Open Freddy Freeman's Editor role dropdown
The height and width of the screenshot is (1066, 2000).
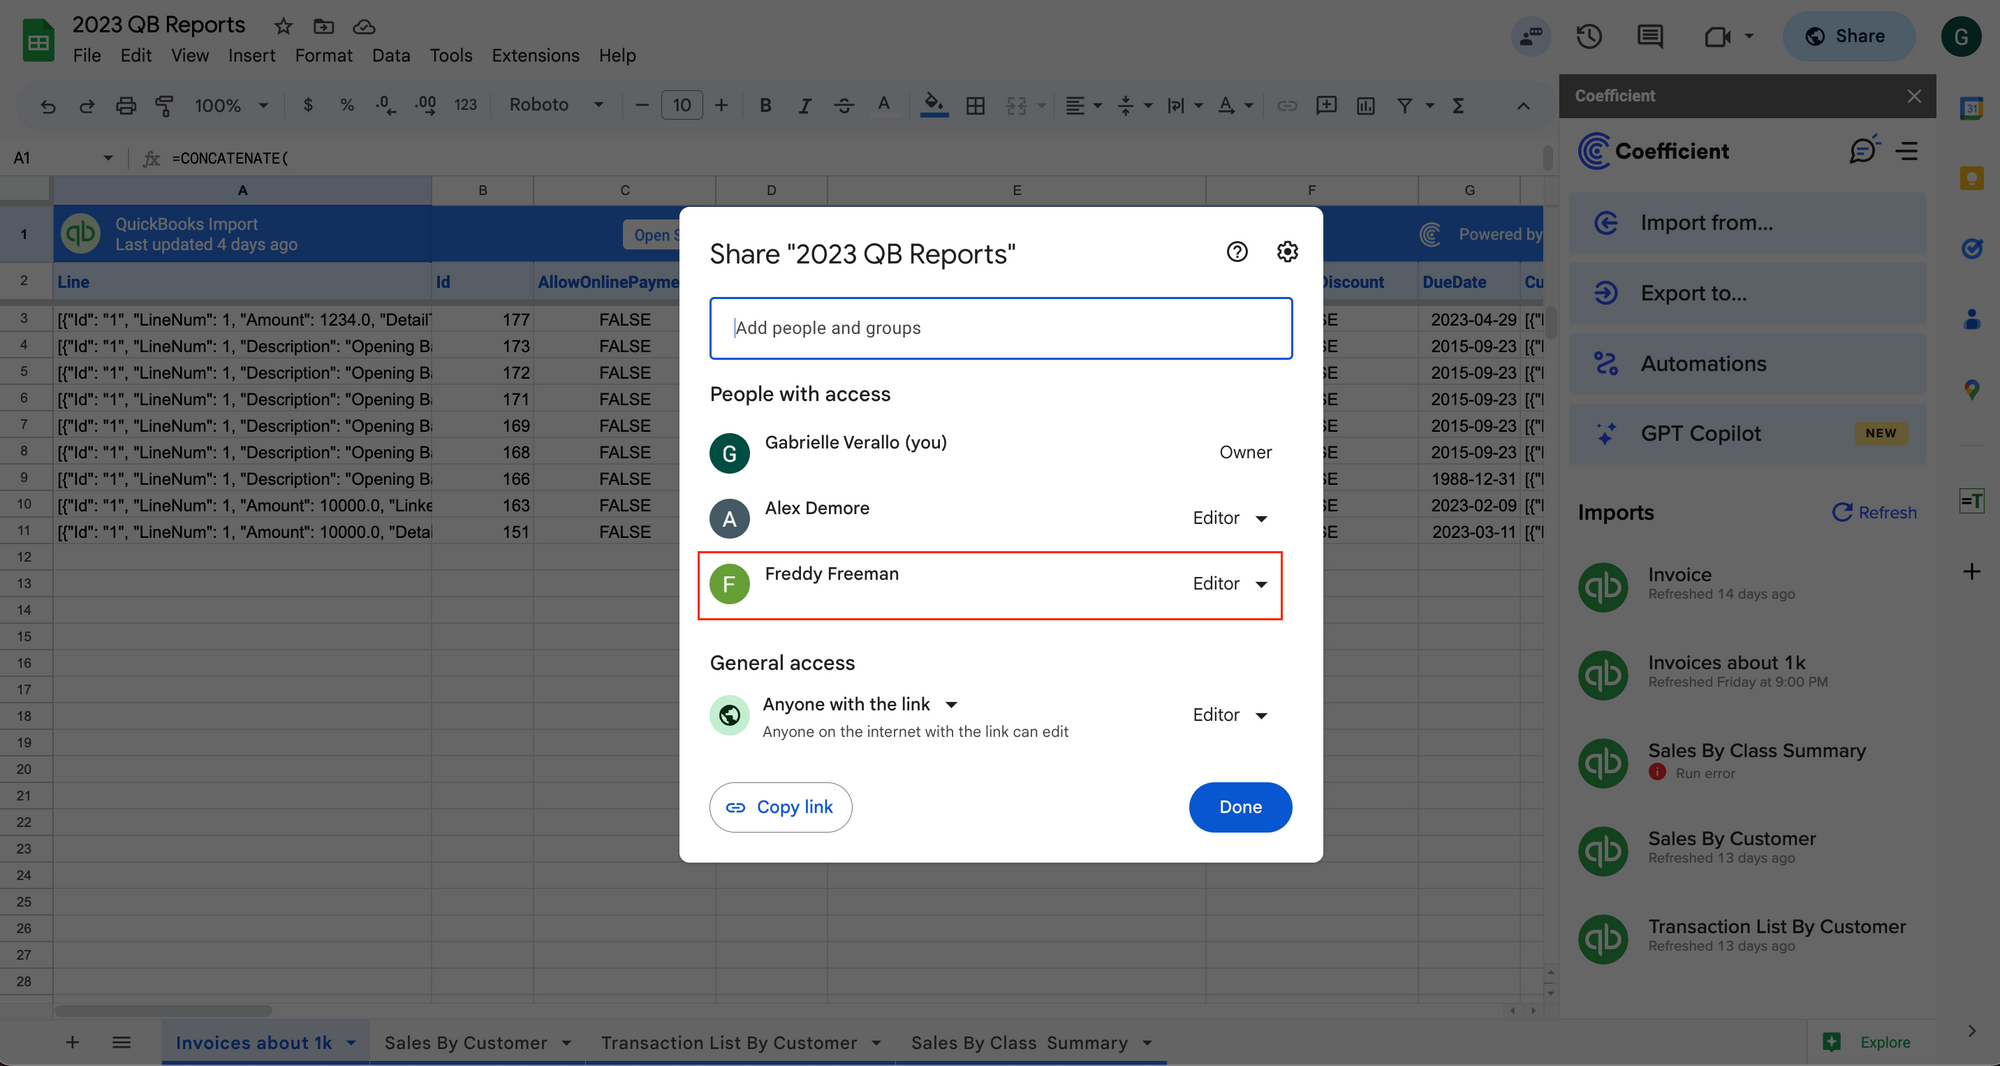pos(1230,584)
